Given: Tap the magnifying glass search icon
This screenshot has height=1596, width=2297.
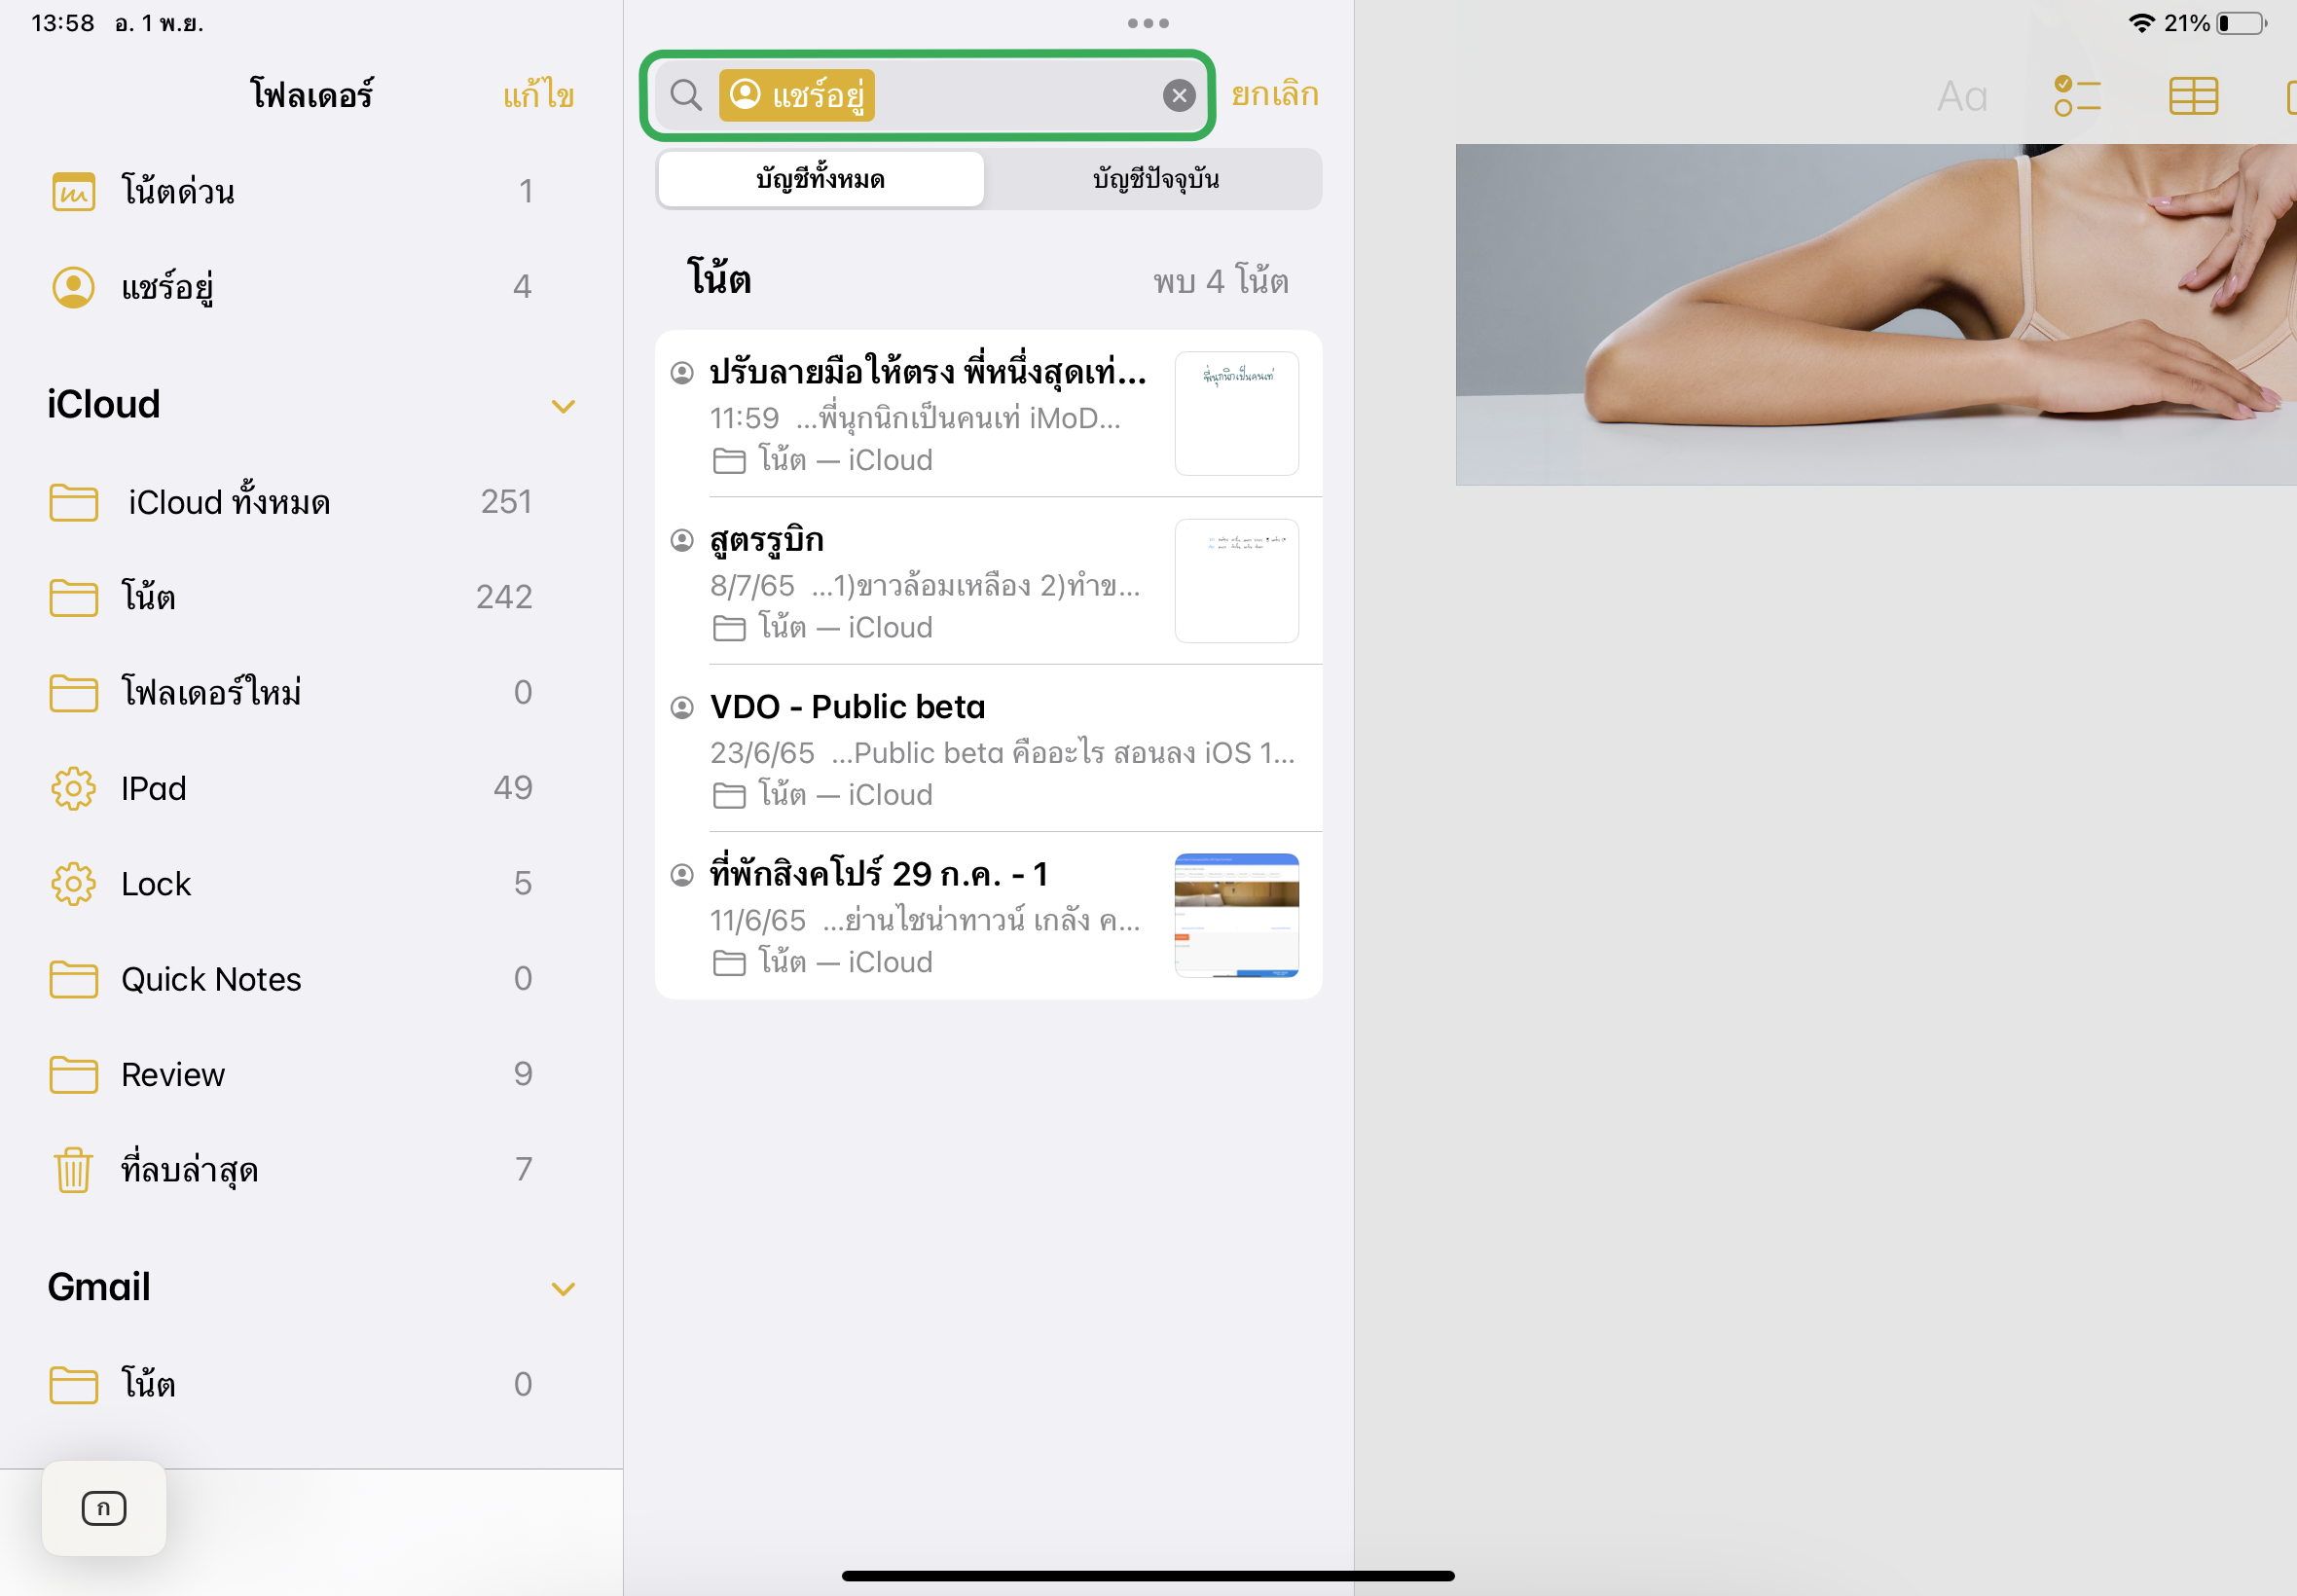Looking at the screenshot, I should click(686, 95).
